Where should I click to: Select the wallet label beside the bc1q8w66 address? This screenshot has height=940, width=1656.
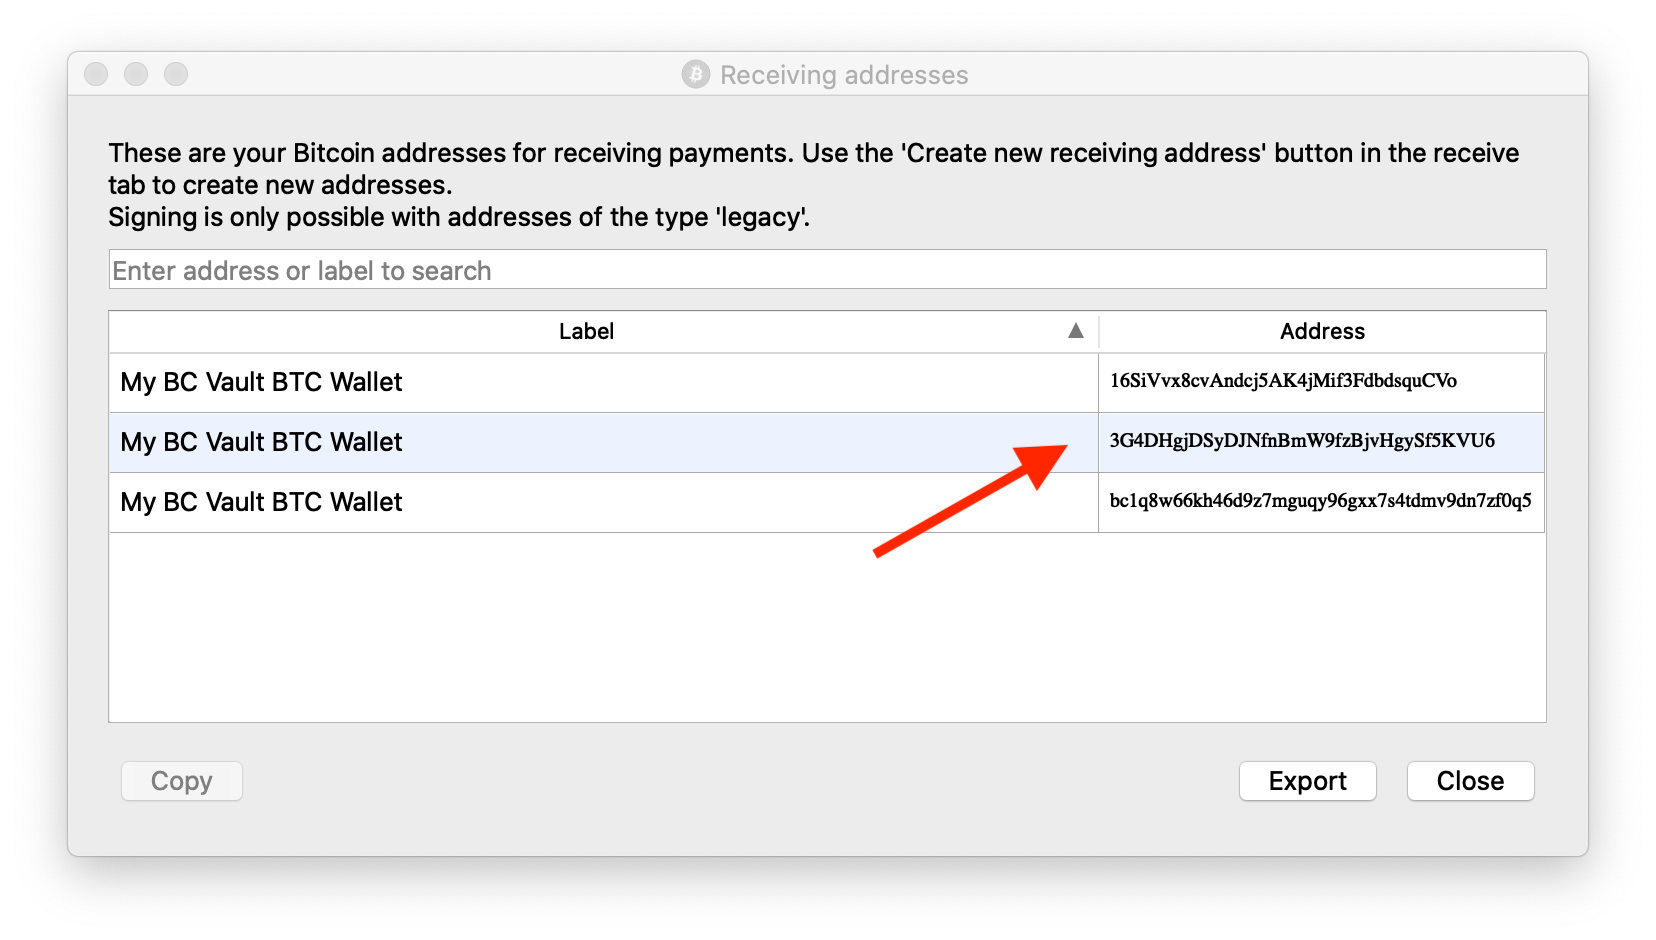pyautogui.click(x=261, y=502)
